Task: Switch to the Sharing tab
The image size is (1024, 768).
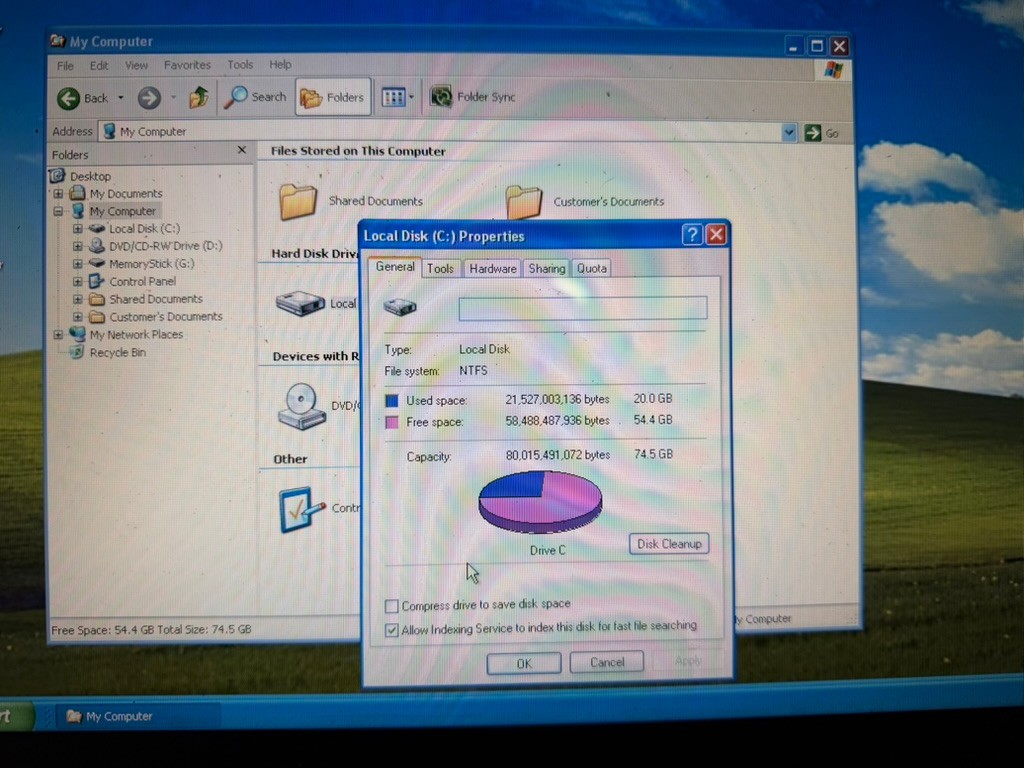Action: tap(547, 268)
